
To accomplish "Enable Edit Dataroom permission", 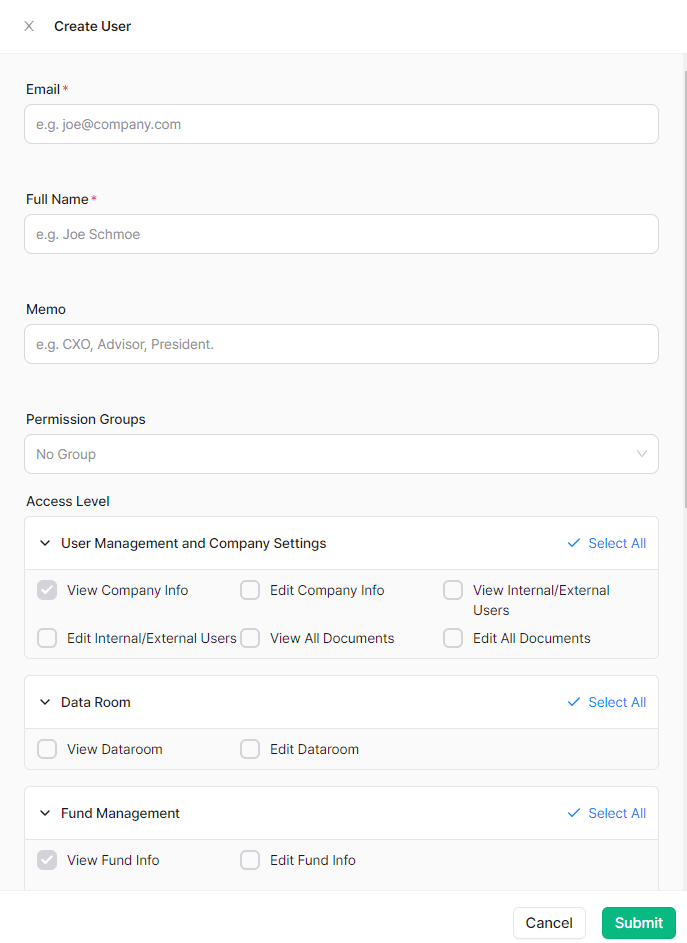I will click(250, 749).
